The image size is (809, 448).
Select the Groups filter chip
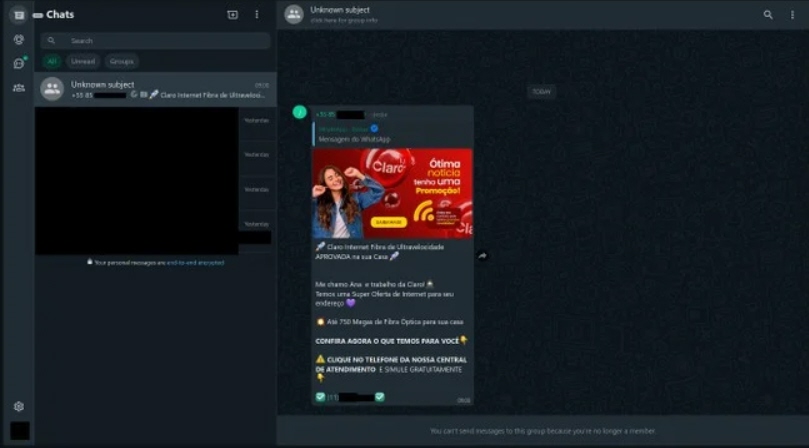pos(122,61)
